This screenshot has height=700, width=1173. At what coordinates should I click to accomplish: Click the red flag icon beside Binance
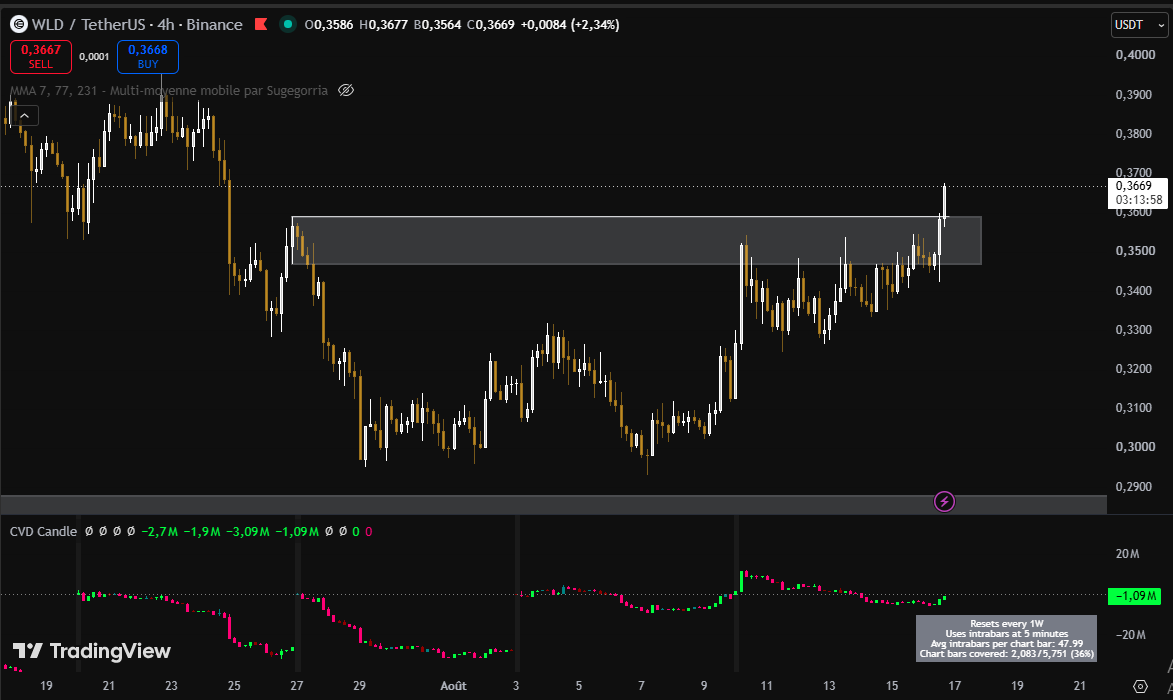click(x=260, y=24)
